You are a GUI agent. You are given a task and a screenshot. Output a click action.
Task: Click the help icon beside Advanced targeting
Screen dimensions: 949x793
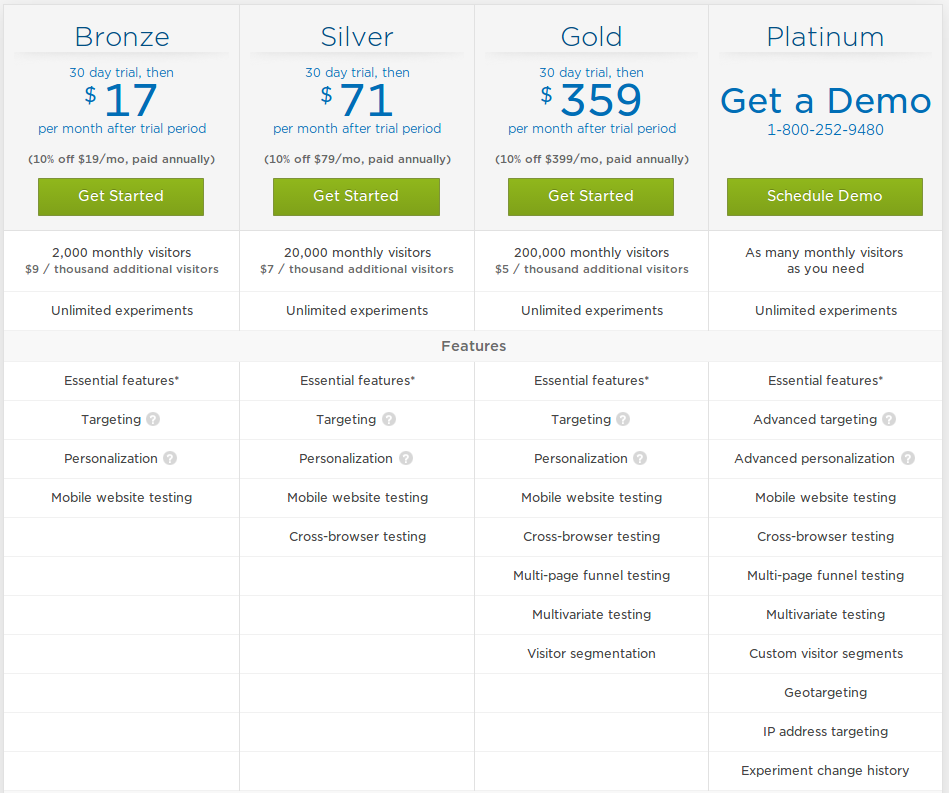[x=888, y=419]
